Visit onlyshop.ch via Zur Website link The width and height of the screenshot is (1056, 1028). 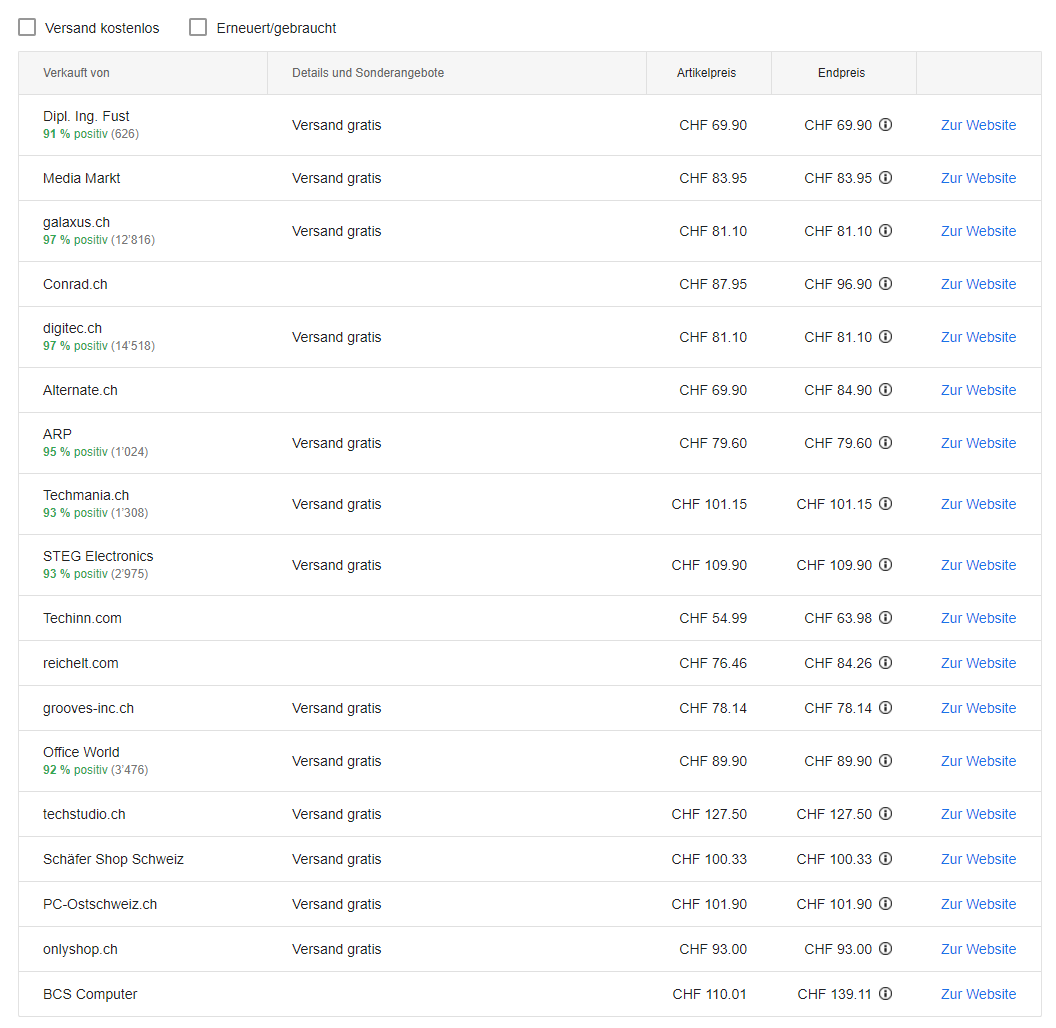(x=978, y=949)
